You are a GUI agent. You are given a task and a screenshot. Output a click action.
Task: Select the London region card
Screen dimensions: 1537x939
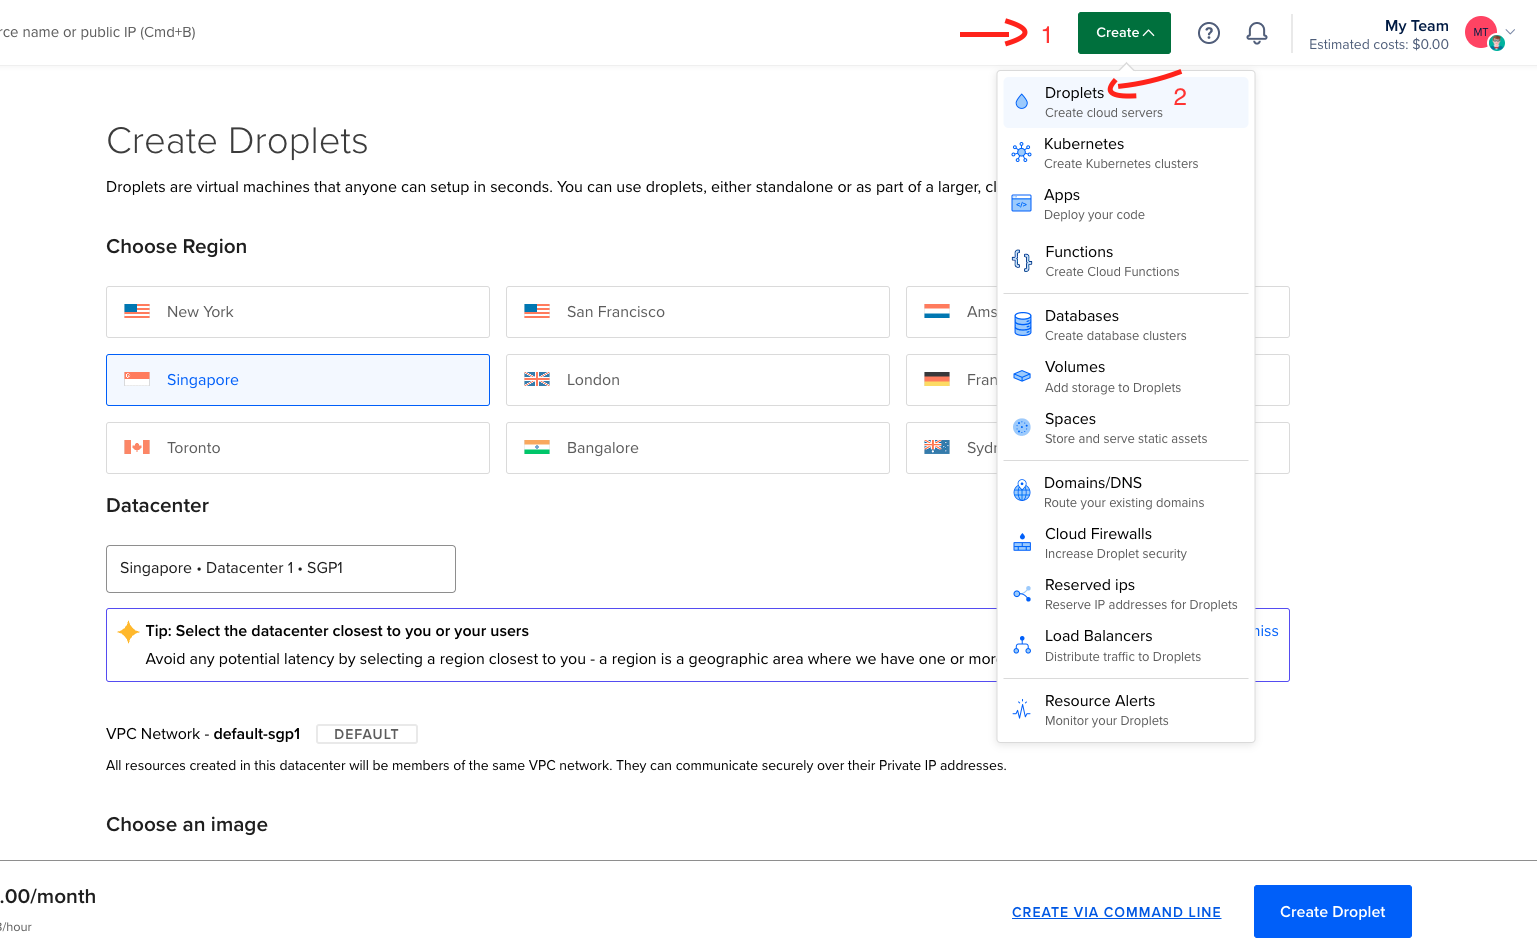point(697,380)
